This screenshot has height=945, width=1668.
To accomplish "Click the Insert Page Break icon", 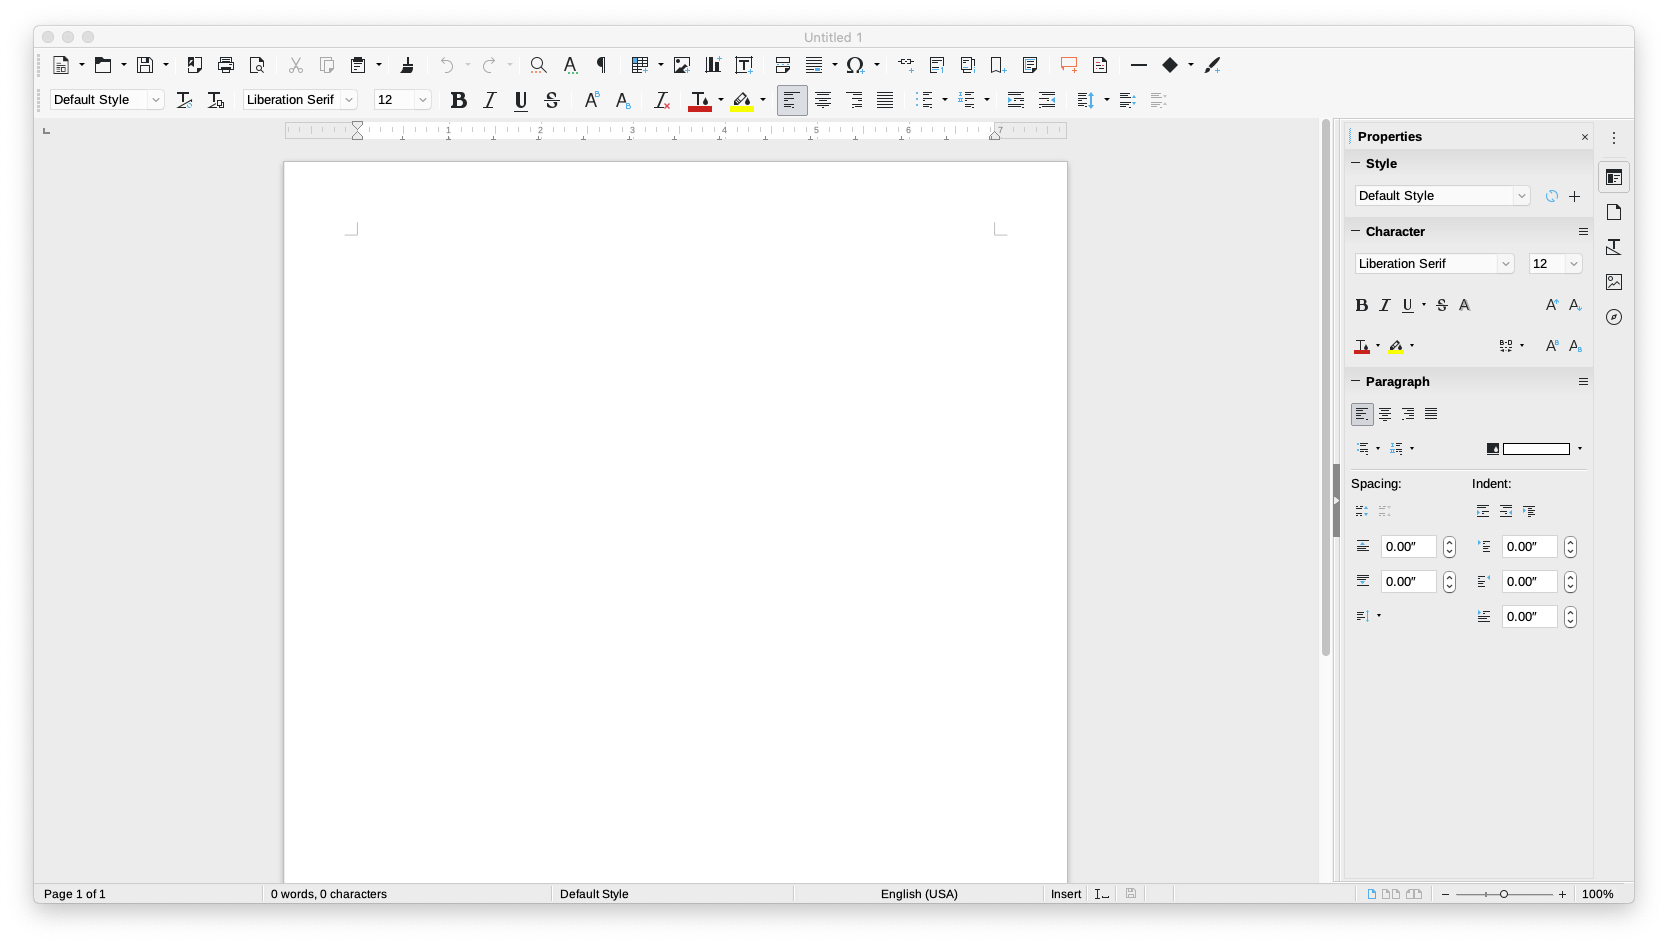I will point(783,65).
